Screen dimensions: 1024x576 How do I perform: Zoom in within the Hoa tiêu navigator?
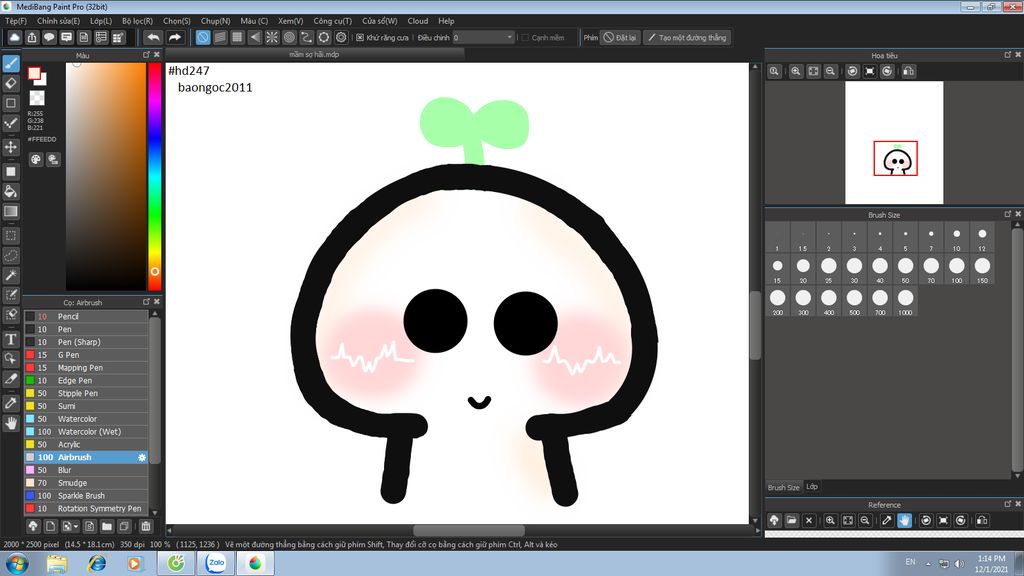(795, 71)
